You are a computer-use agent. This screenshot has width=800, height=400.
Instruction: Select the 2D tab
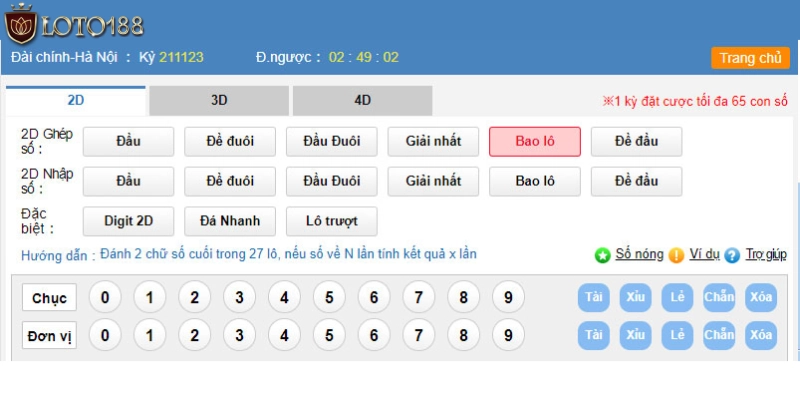76,100
